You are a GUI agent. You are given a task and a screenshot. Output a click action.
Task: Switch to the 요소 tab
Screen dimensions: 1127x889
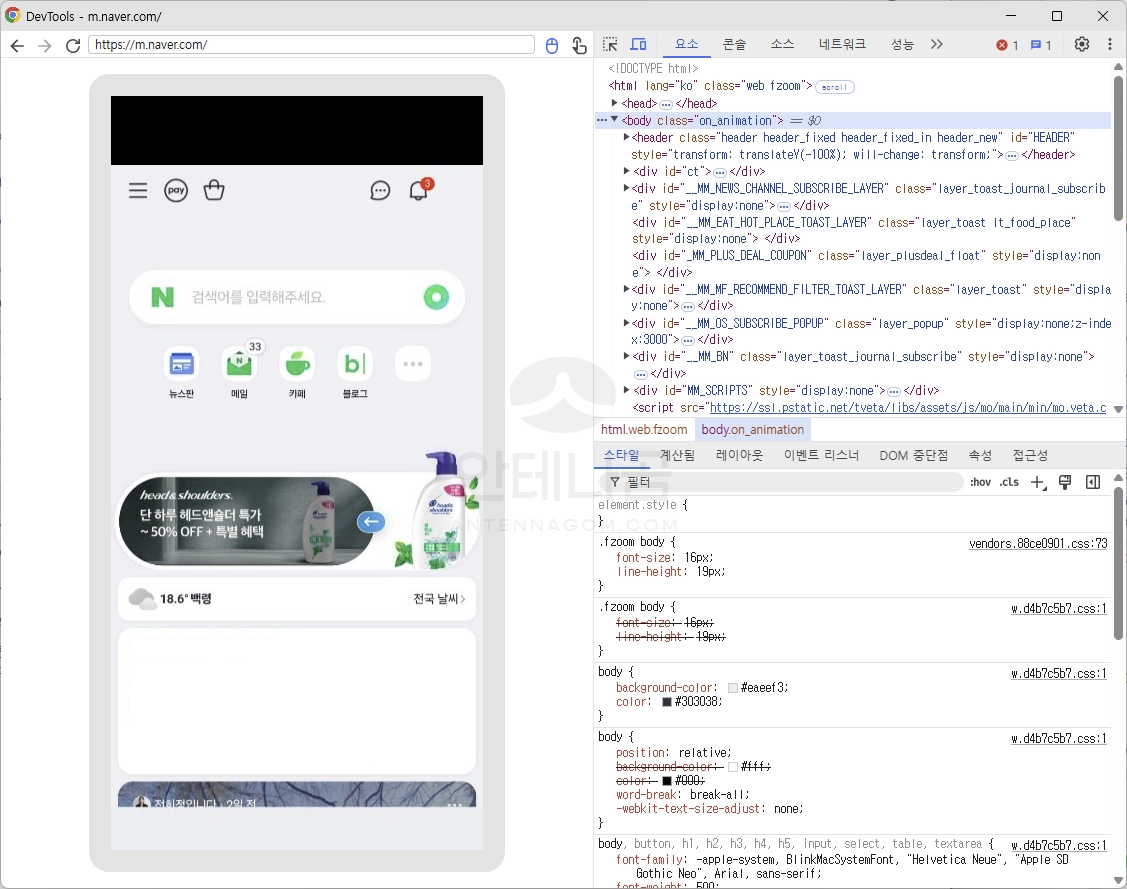686,45
